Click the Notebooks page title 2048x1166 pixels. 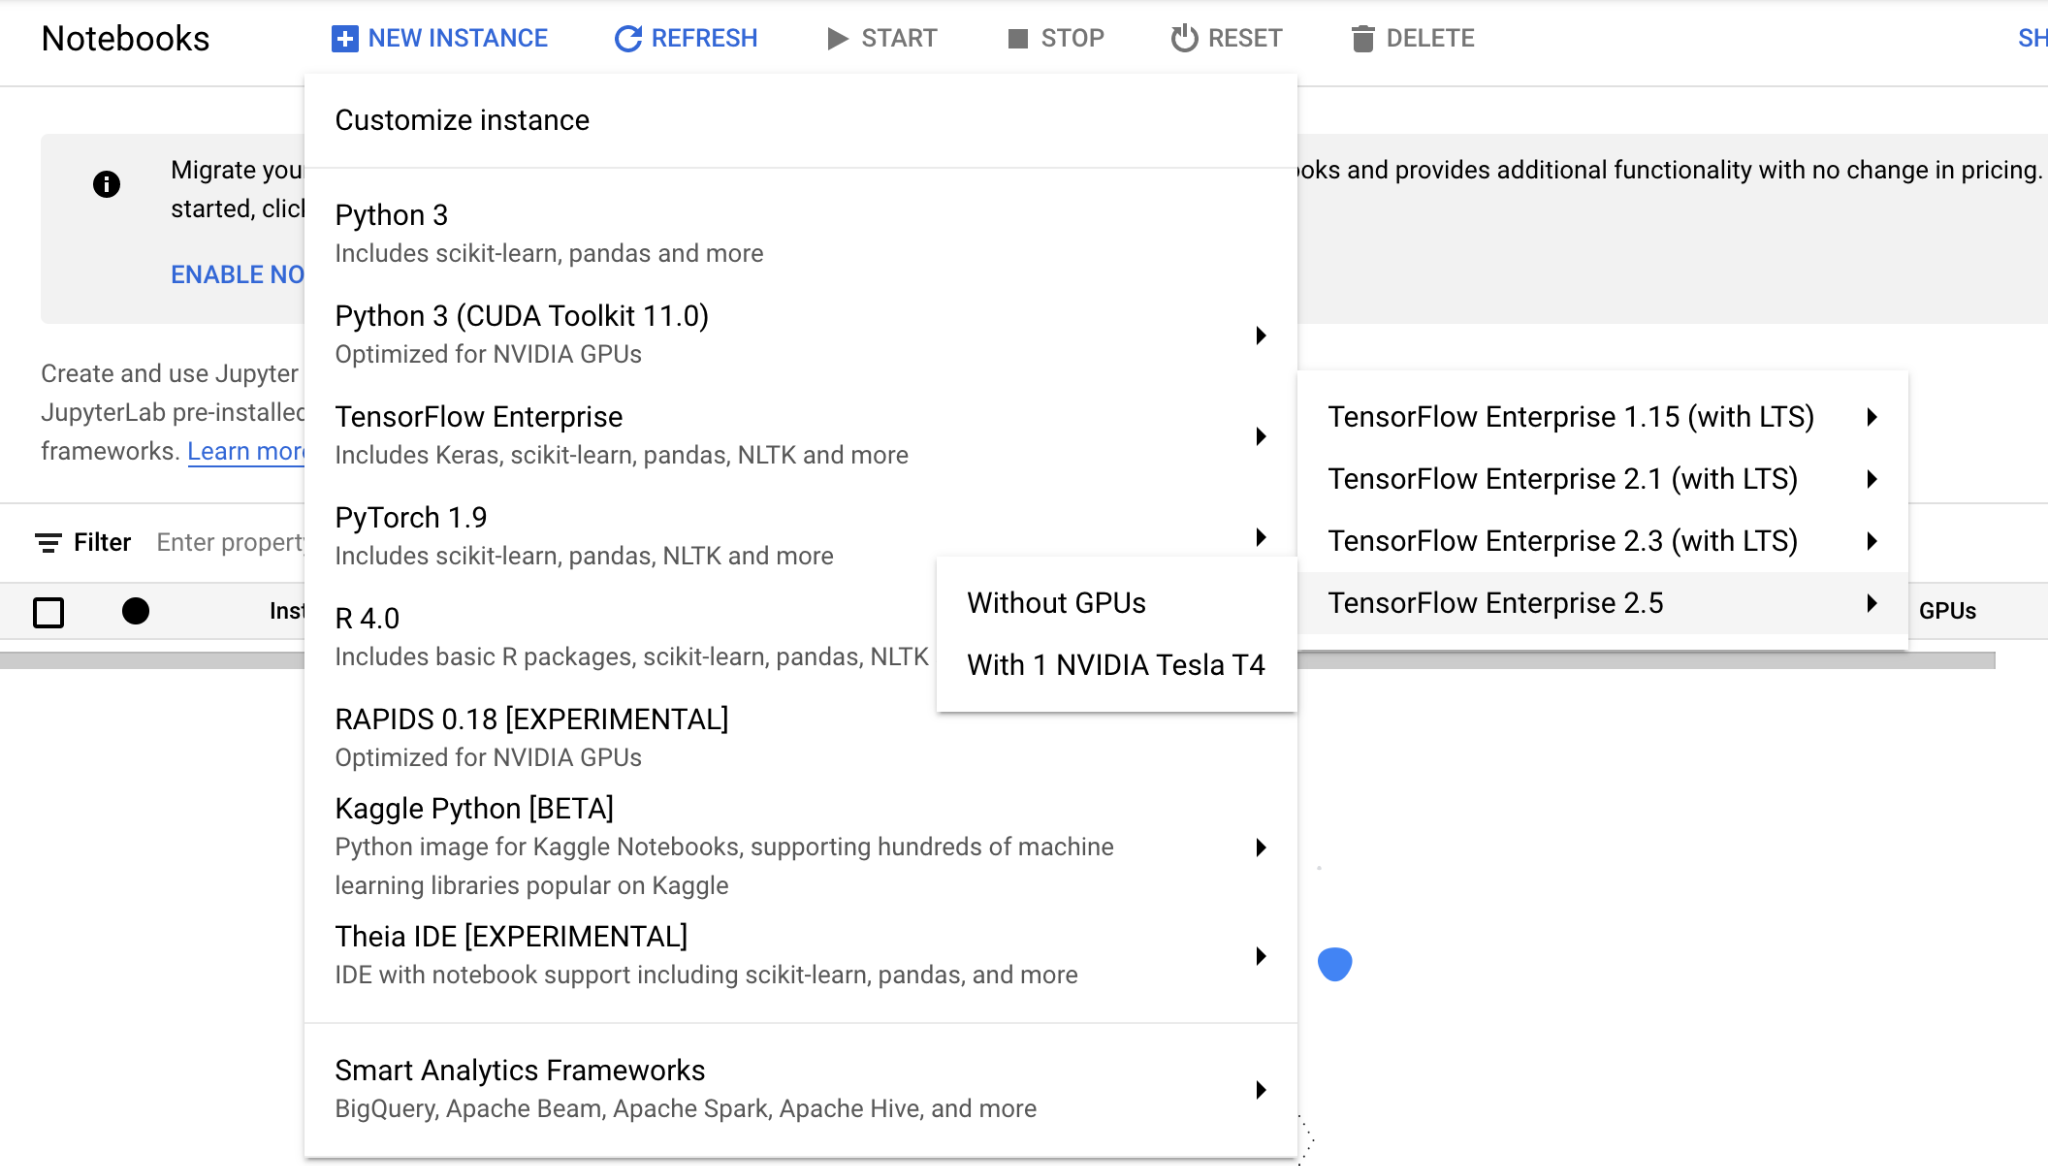125,39
